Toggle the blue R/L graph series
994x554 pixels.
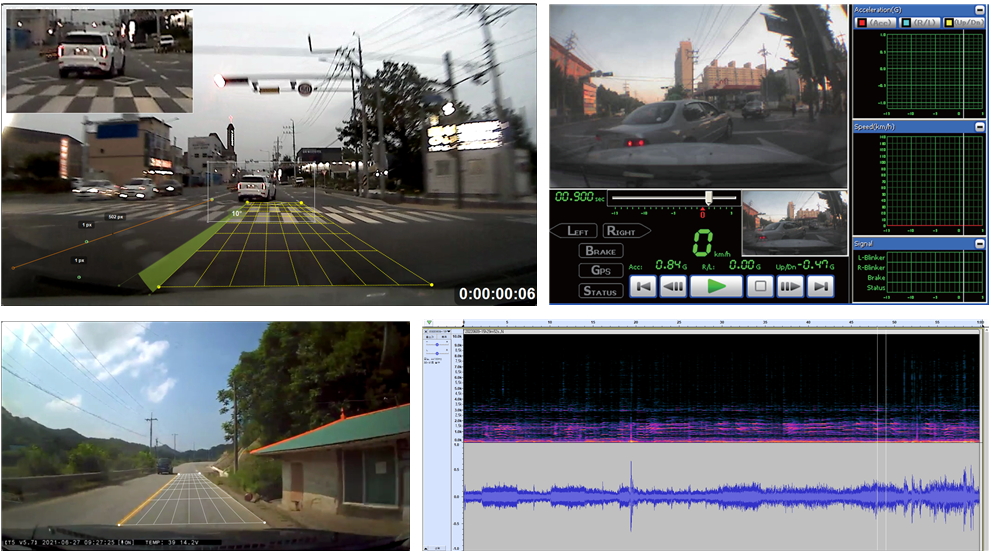tap(919, 22)
